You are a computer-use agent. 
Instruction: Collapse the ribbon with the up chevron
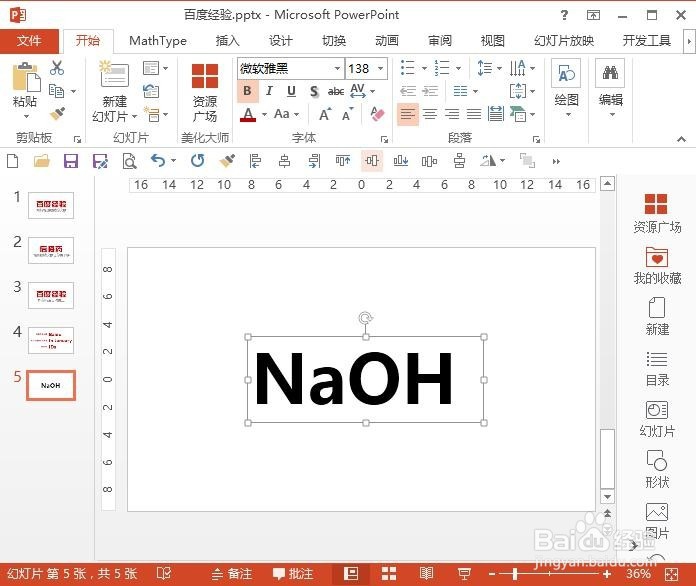(x=681, y=139)
